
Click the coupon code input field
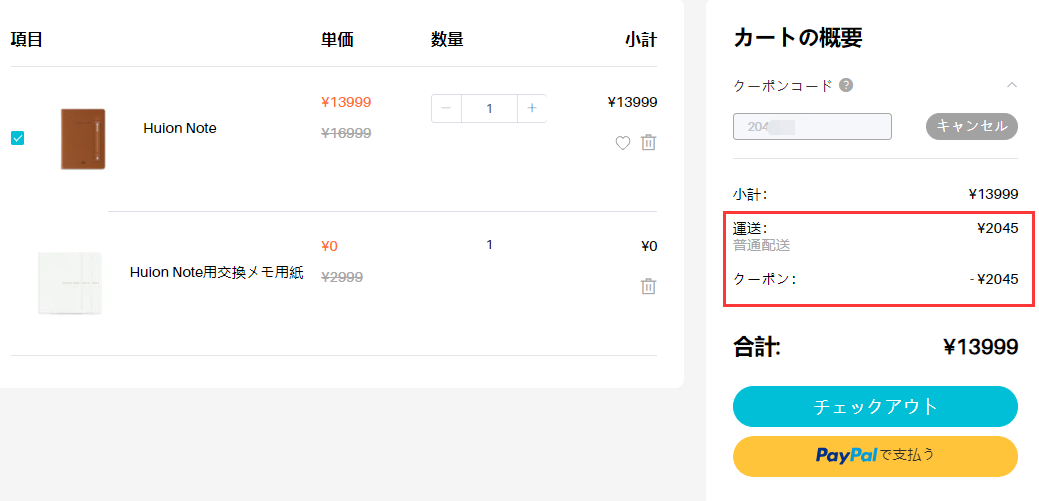point(812,127)
